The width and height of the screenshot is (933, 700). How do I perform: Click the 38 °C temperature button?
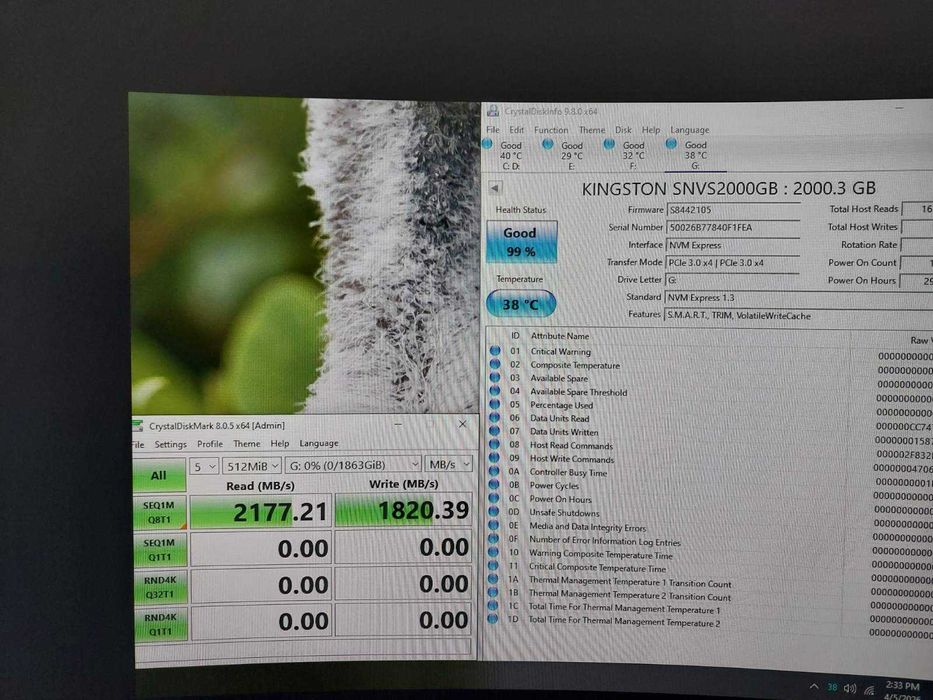coord(521,304)
